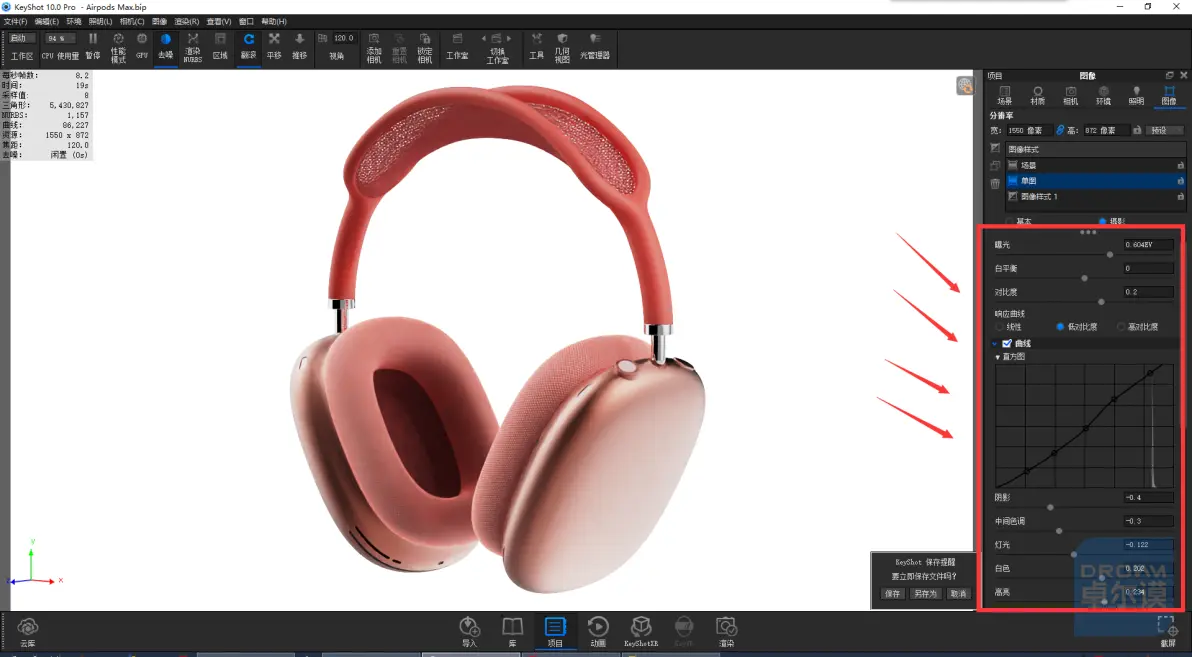1192x657 pixels.
Task: Open the Render (渲染) dialog
Action: pos(727,633)
